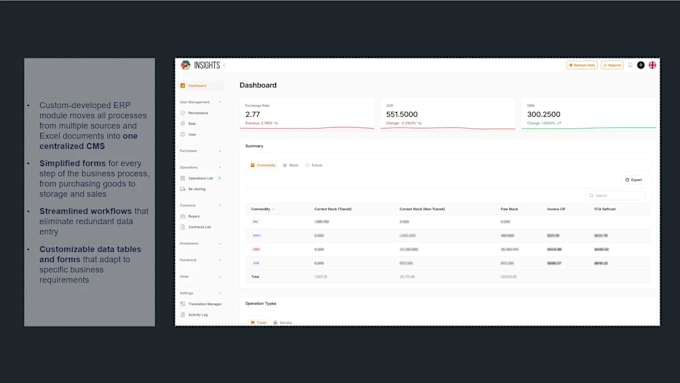Viewport: 680px width, 383px height.
Task: Click the Dashboard page title
Action: (258, 85)
